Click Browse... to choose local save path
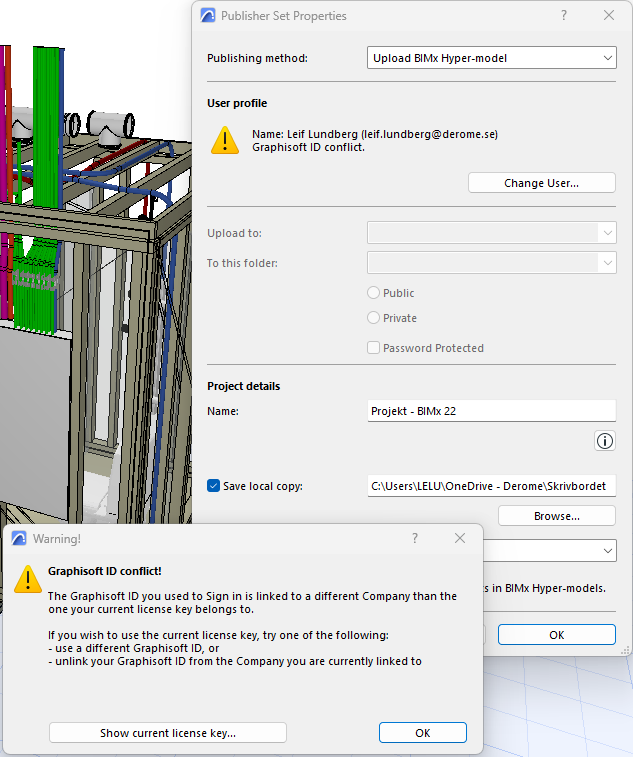 point(556,516)
